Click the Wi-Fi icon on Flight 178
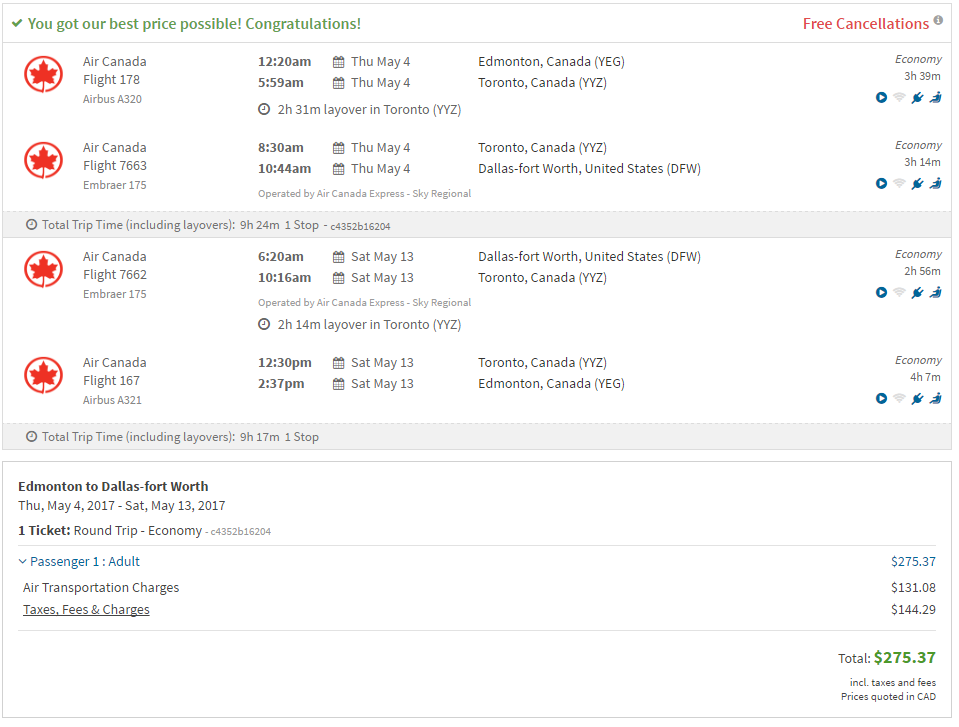Viewport: 959px width, 727px height. click(x=899, y=98)
